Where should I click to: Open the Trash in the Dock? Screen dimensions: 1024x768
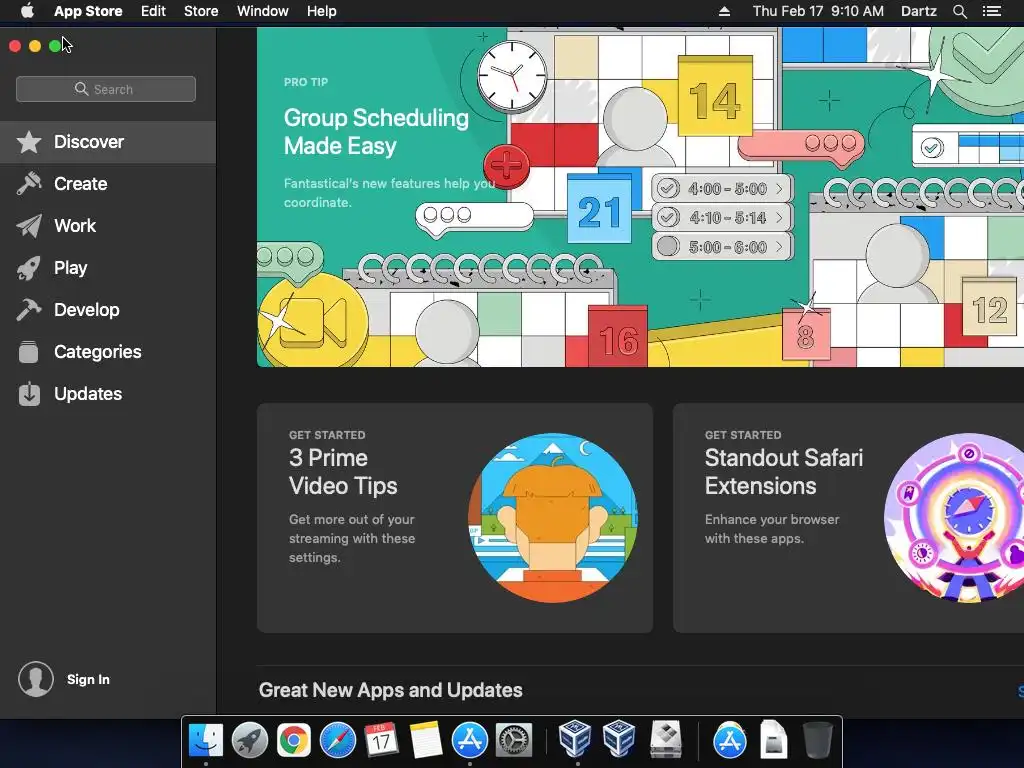[817, 740]
